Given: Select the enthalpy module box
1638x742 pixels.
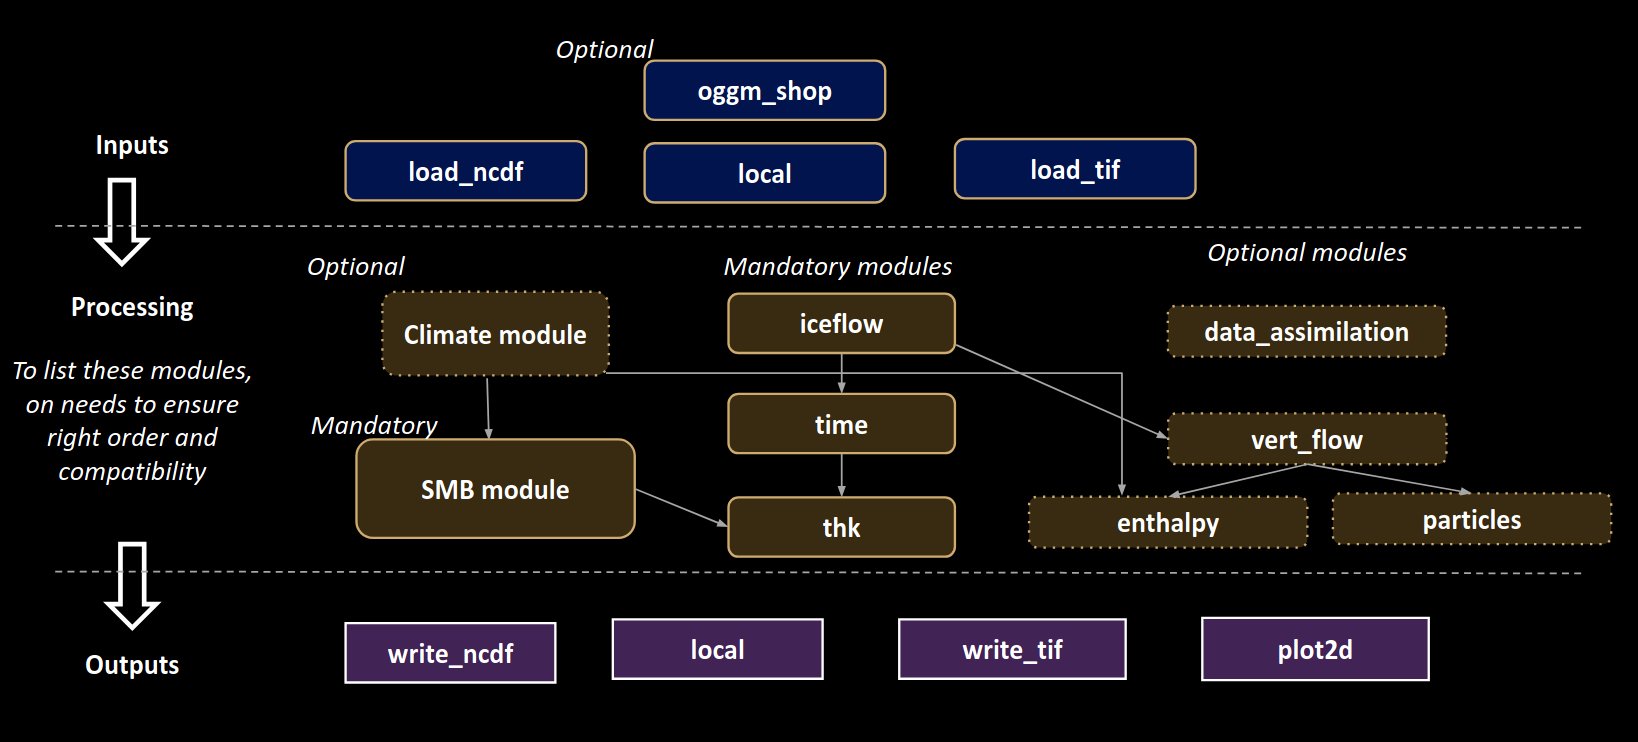Looking at the screenshot, I should 1168,522.
